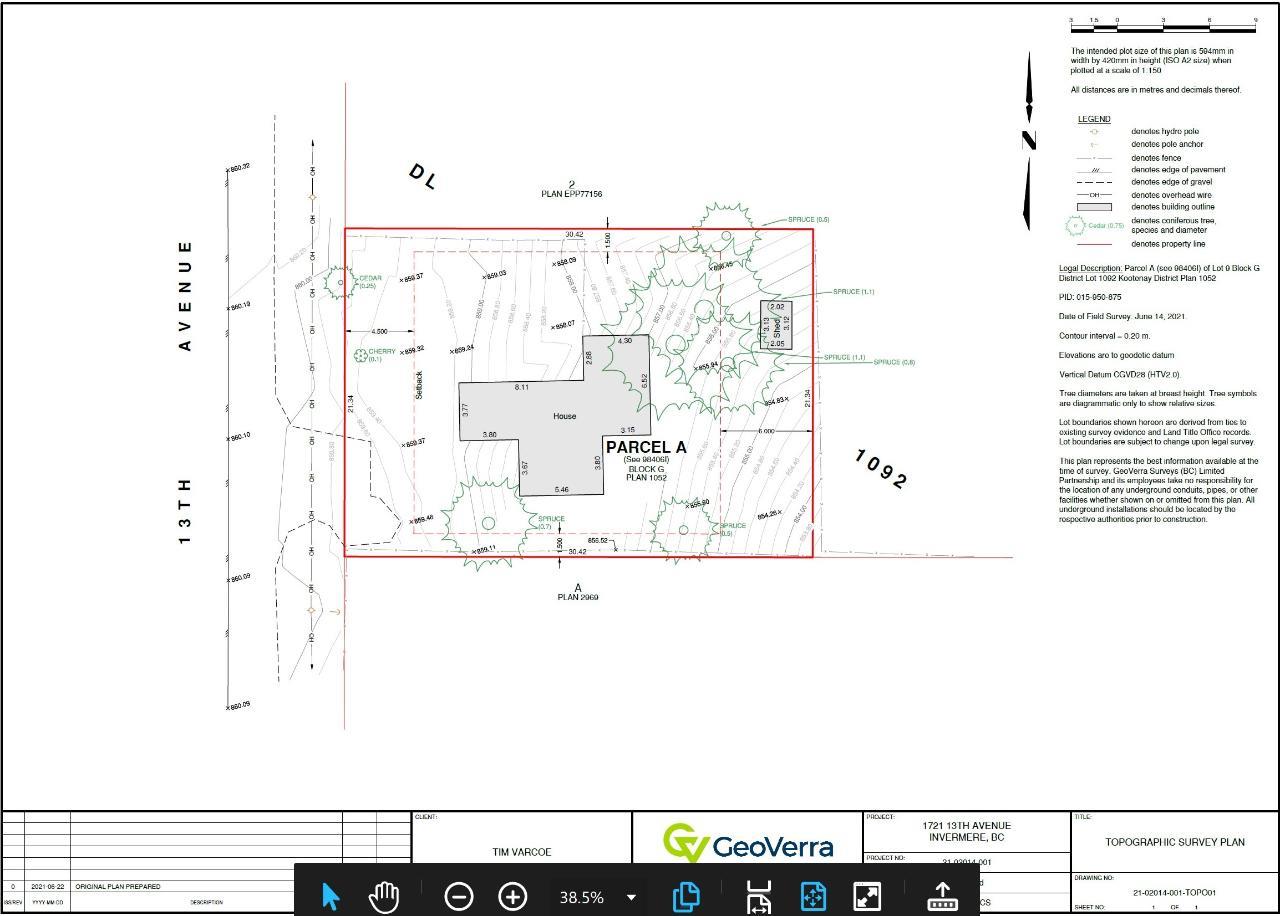Click the GeoVerra logo
This screenshot has width=1280, height=916.
[748, 846]
